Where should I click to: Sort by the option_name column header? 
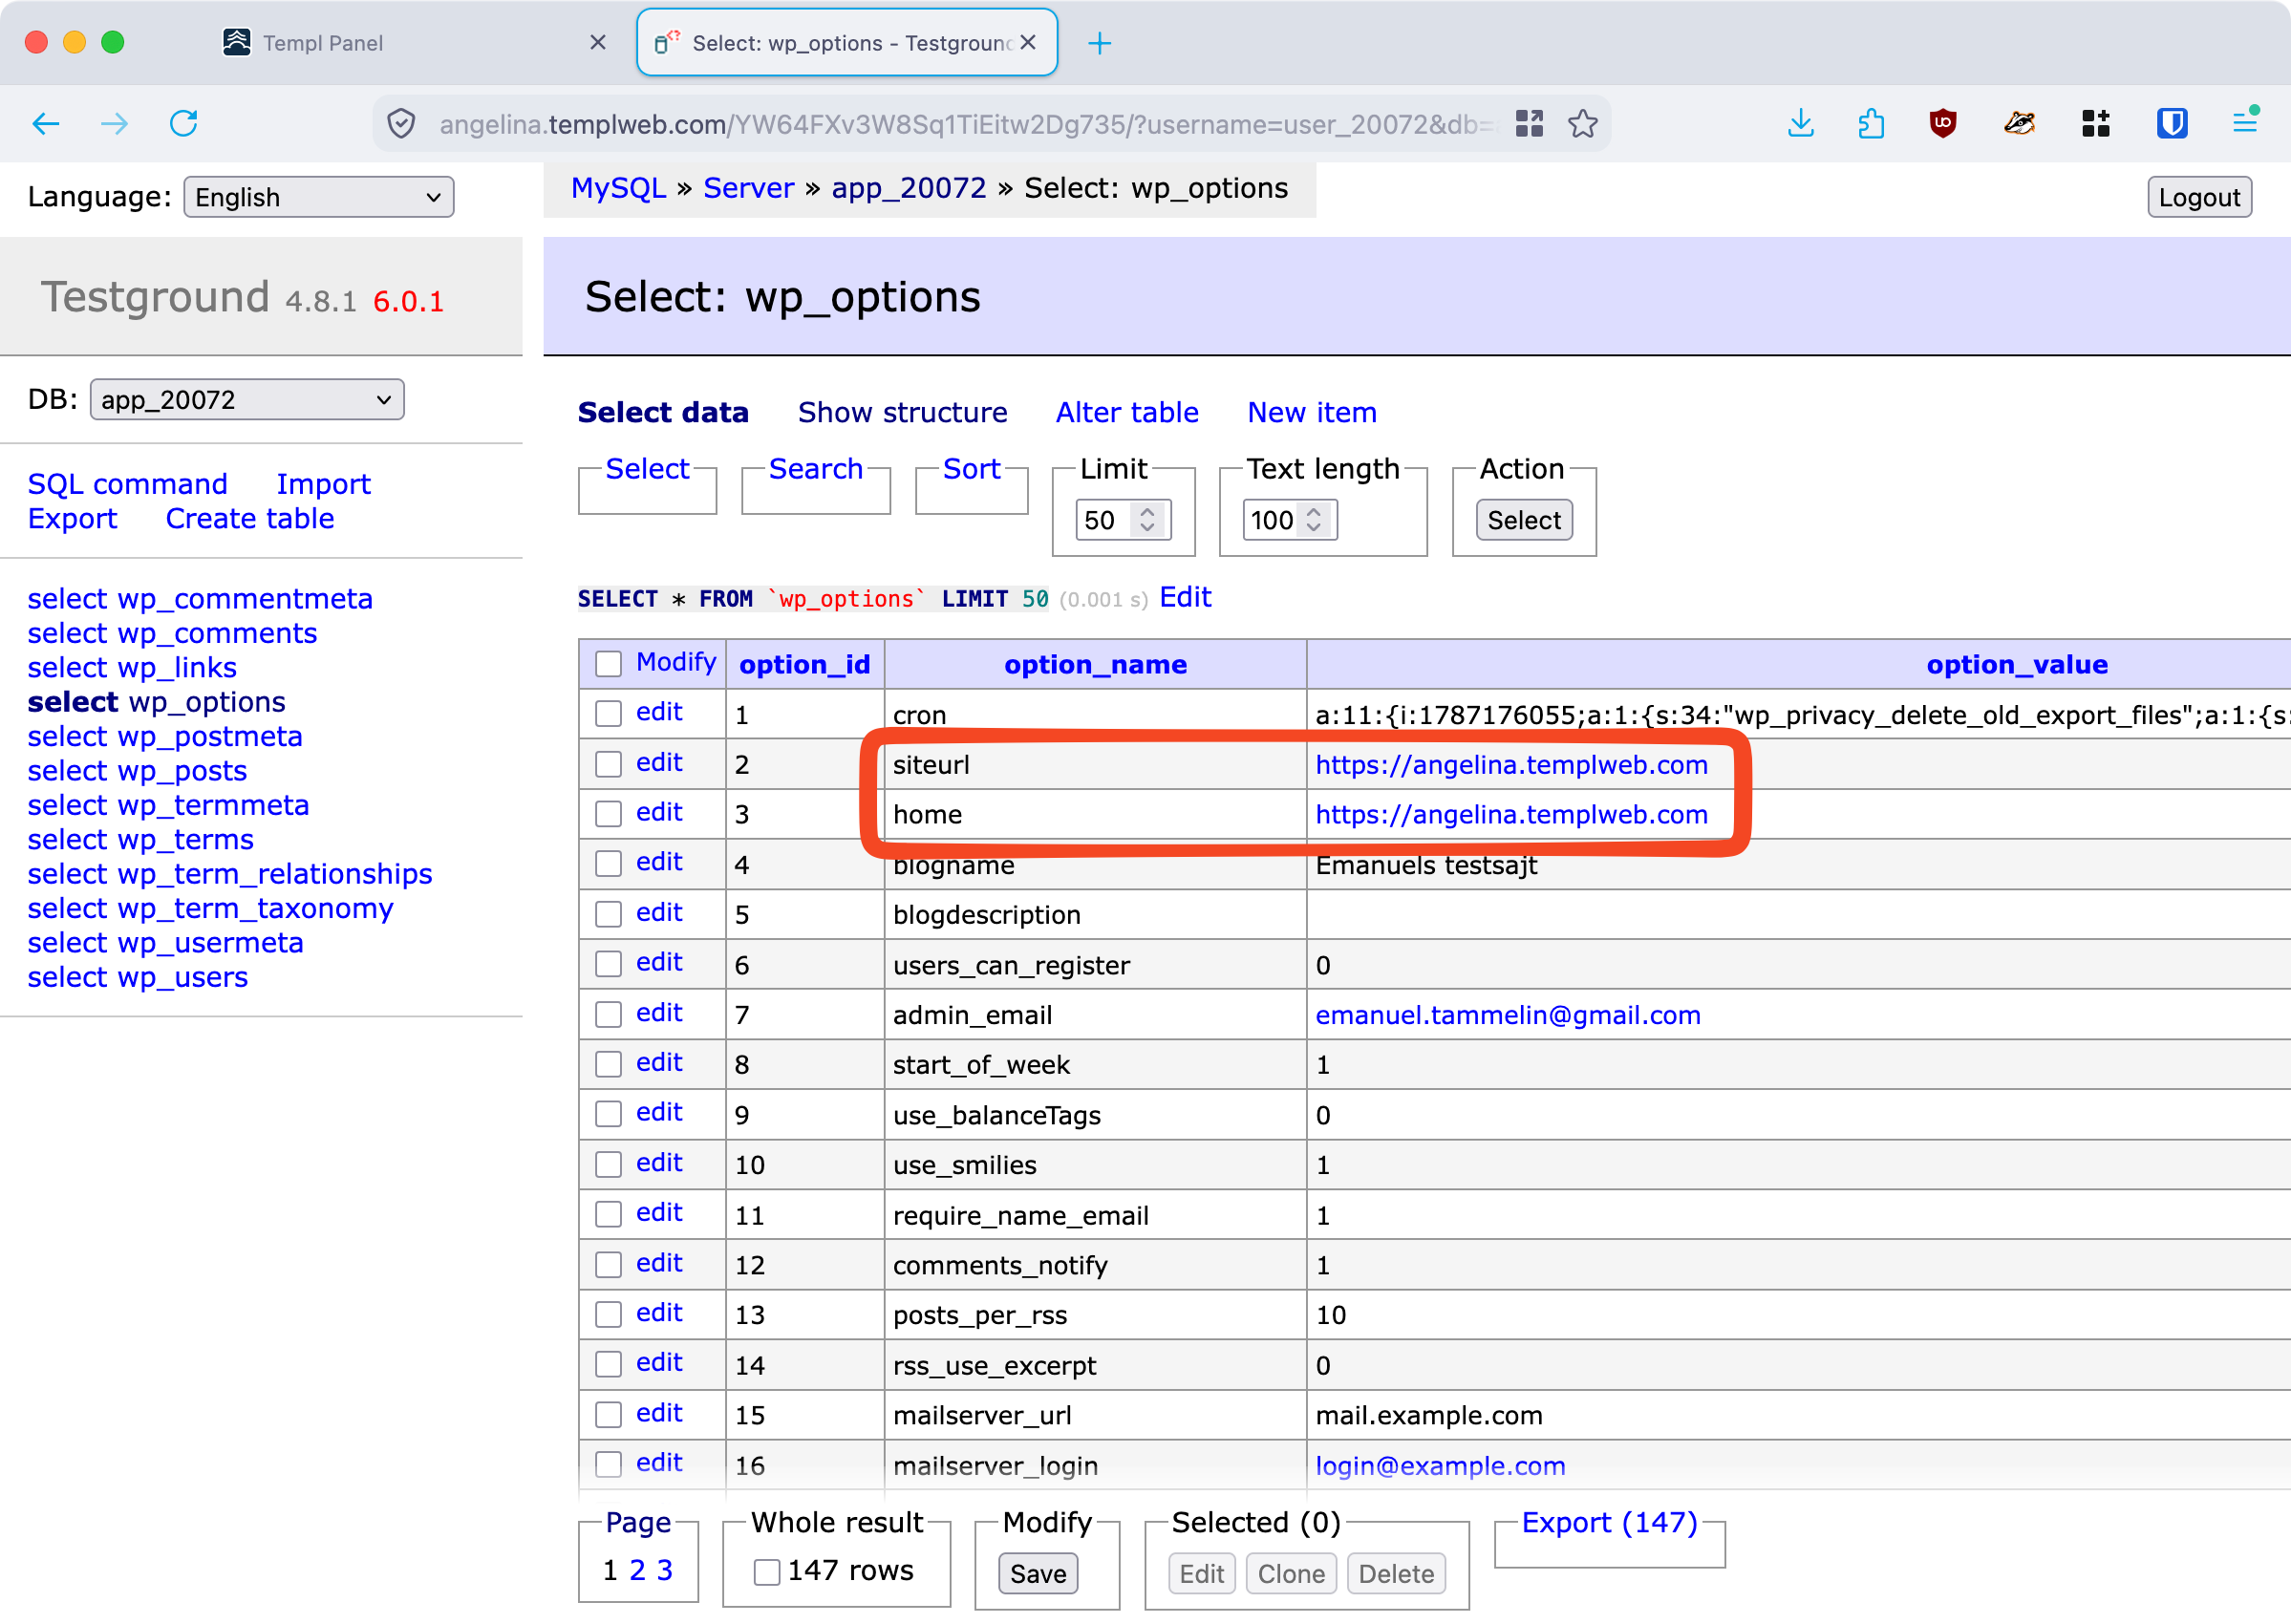coord(1095,665)
